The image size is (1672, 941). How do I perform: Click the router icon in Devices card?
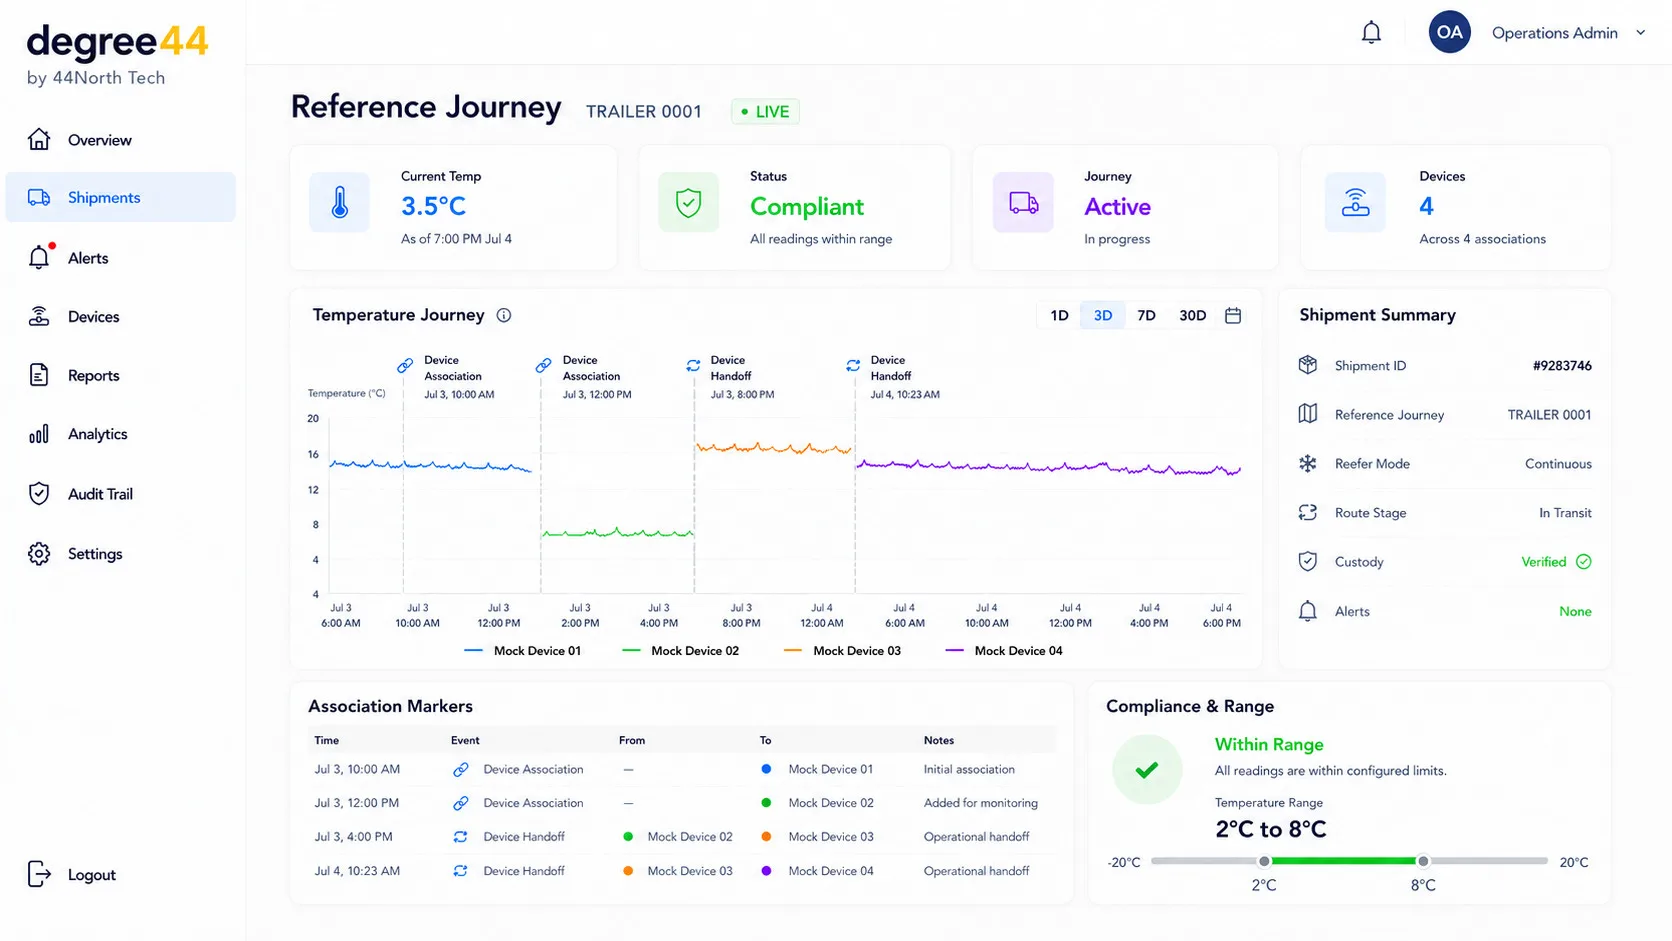1355,202
